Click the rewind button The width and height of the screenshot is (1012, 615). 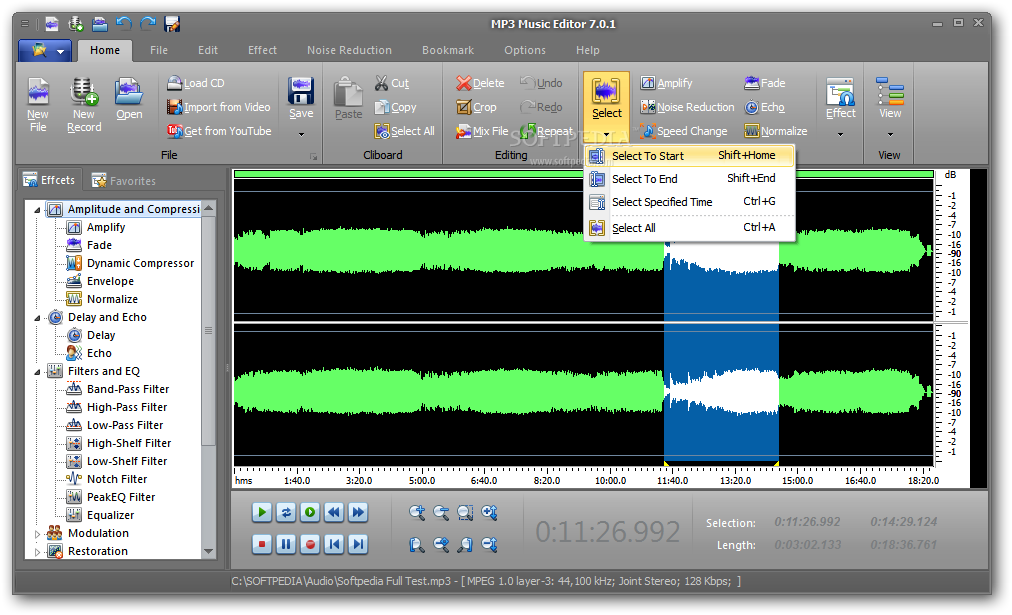point(334,512)
